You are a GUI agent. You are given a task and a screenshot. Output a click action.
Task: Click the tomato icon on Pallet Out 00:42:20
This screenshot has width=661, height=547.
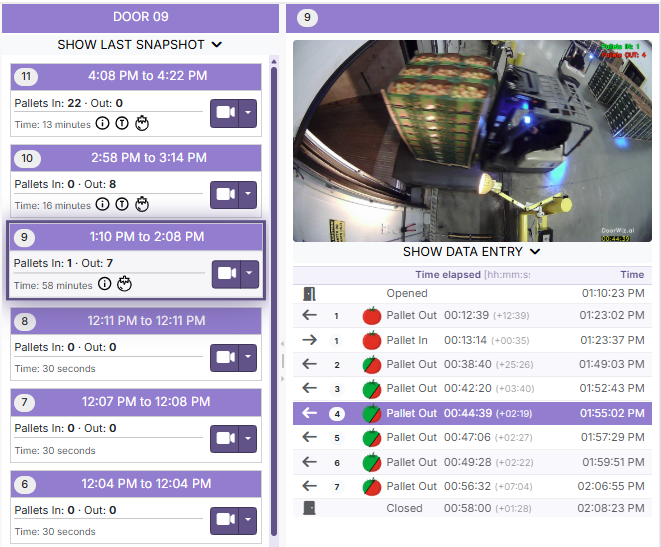click(372, 389)
